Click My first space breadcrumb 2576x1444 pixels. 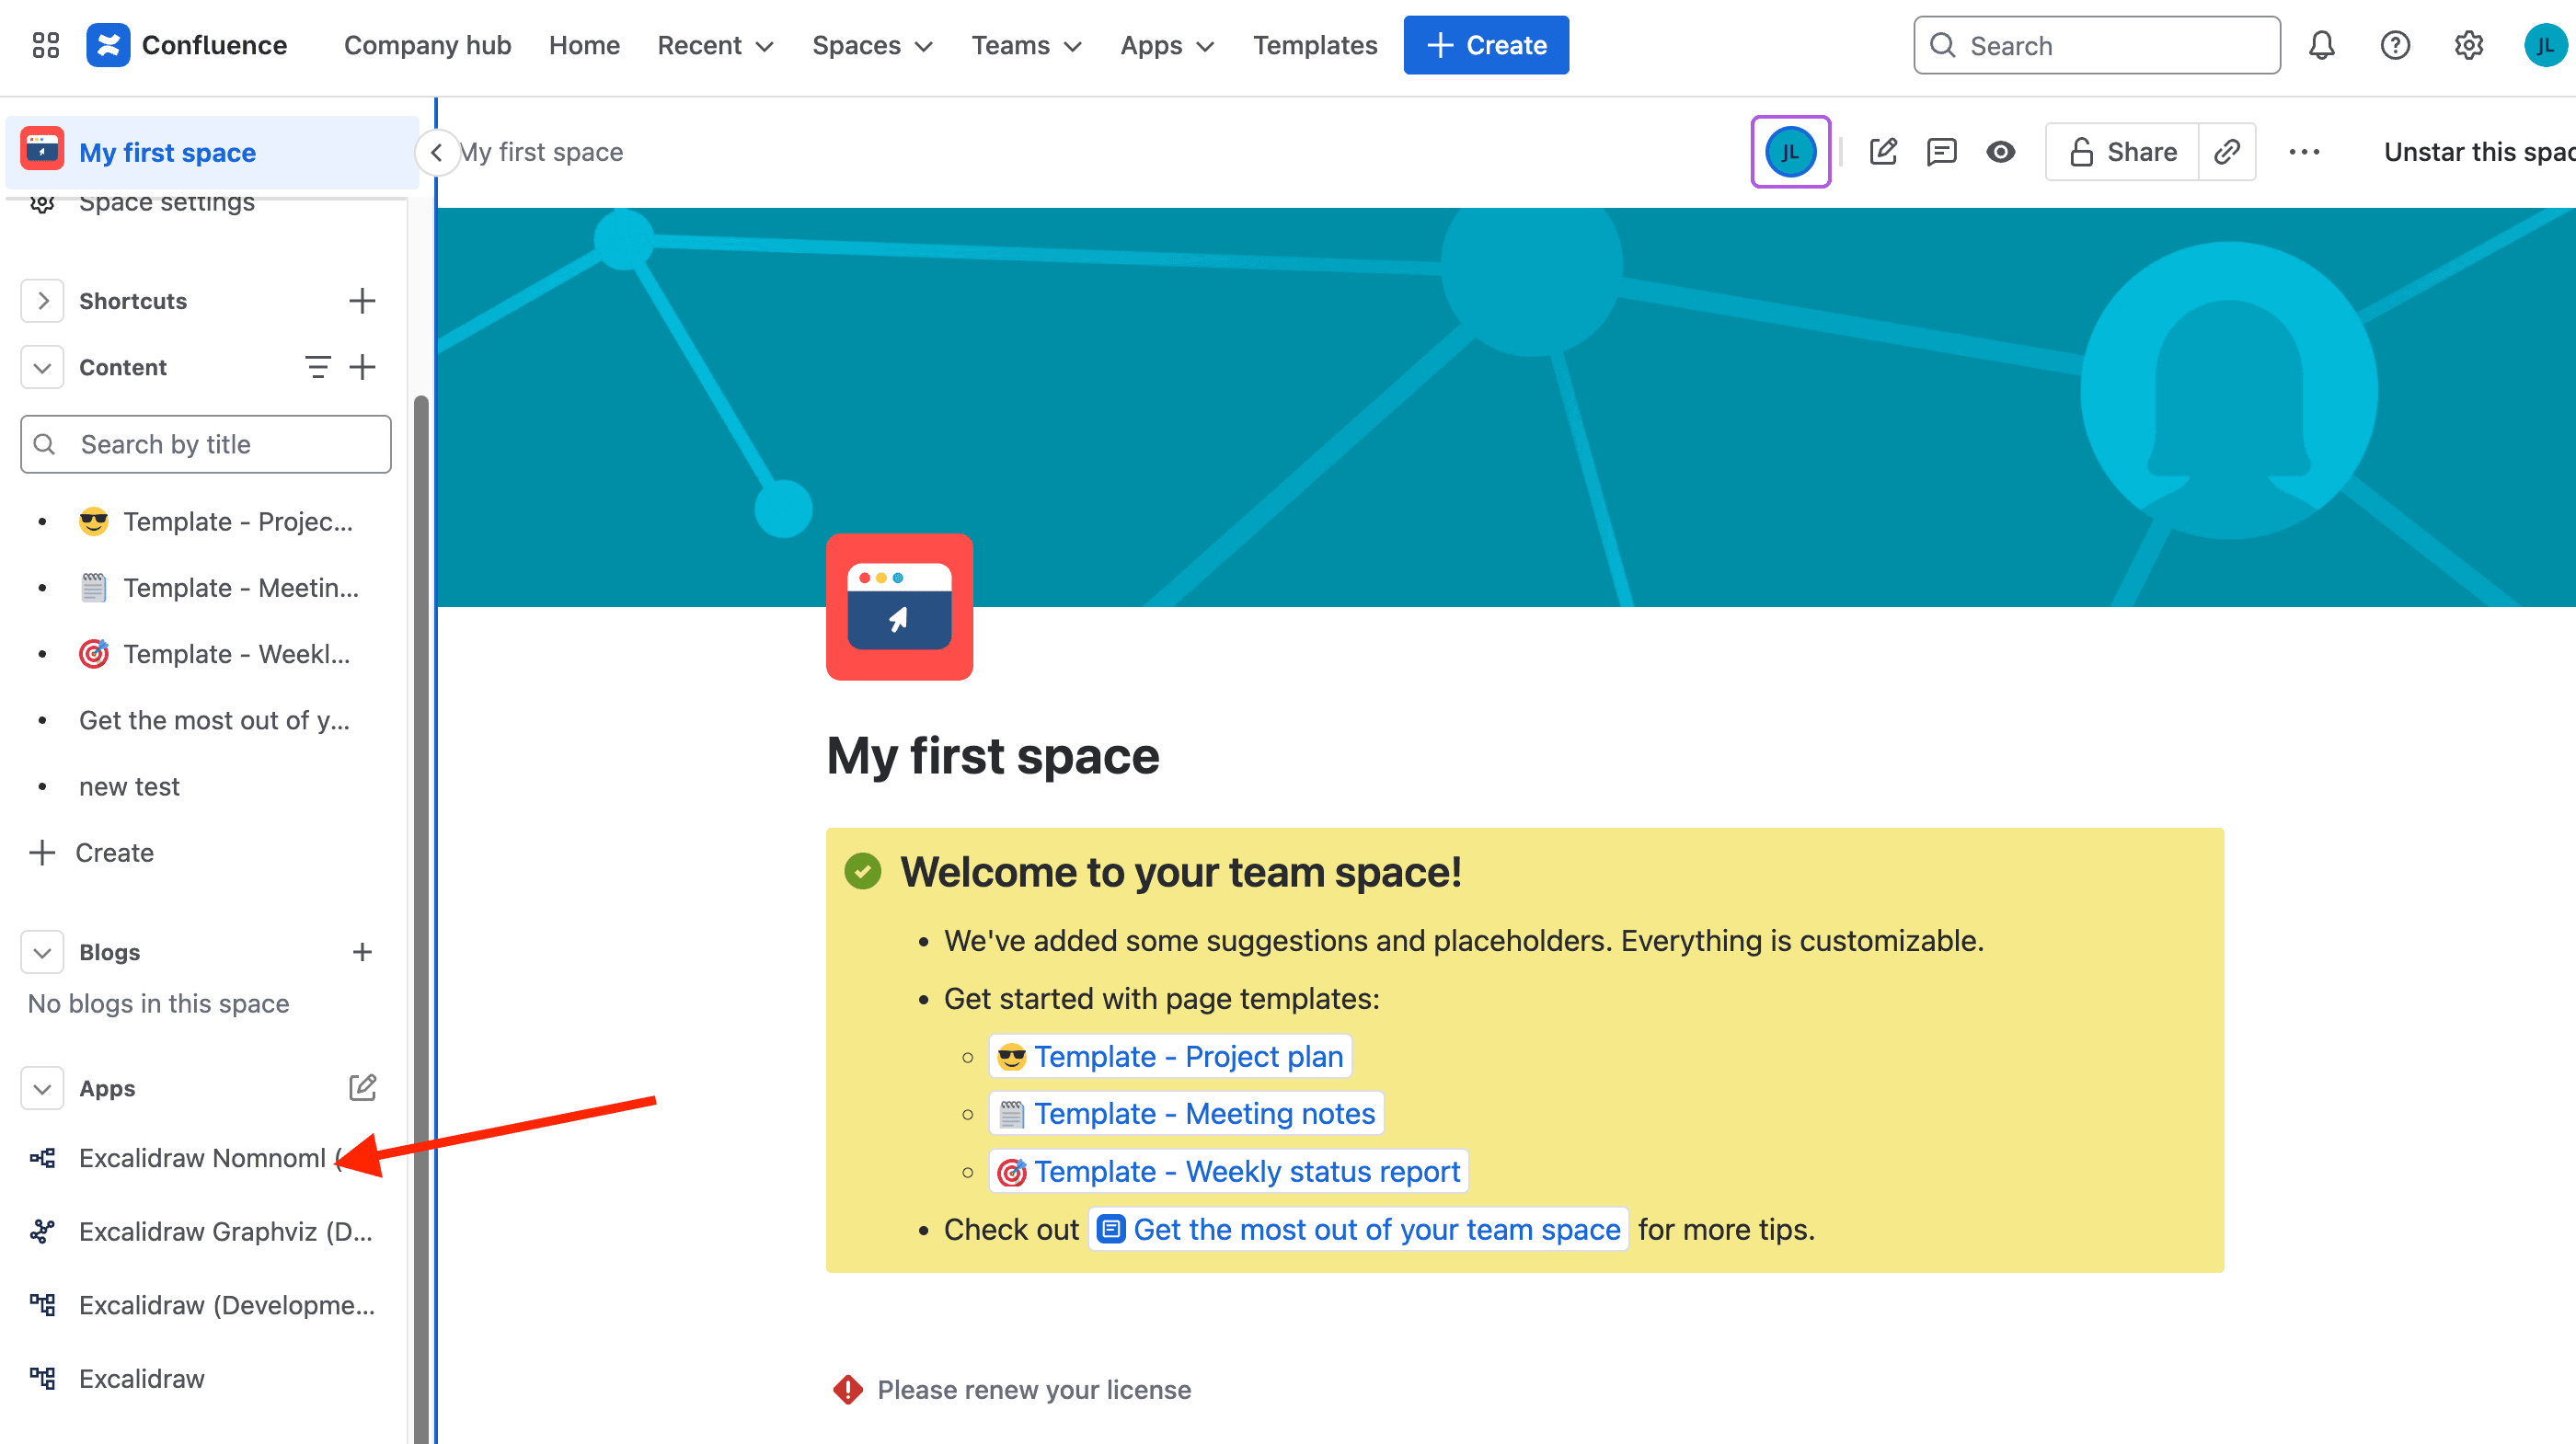[x=542, y=152]
